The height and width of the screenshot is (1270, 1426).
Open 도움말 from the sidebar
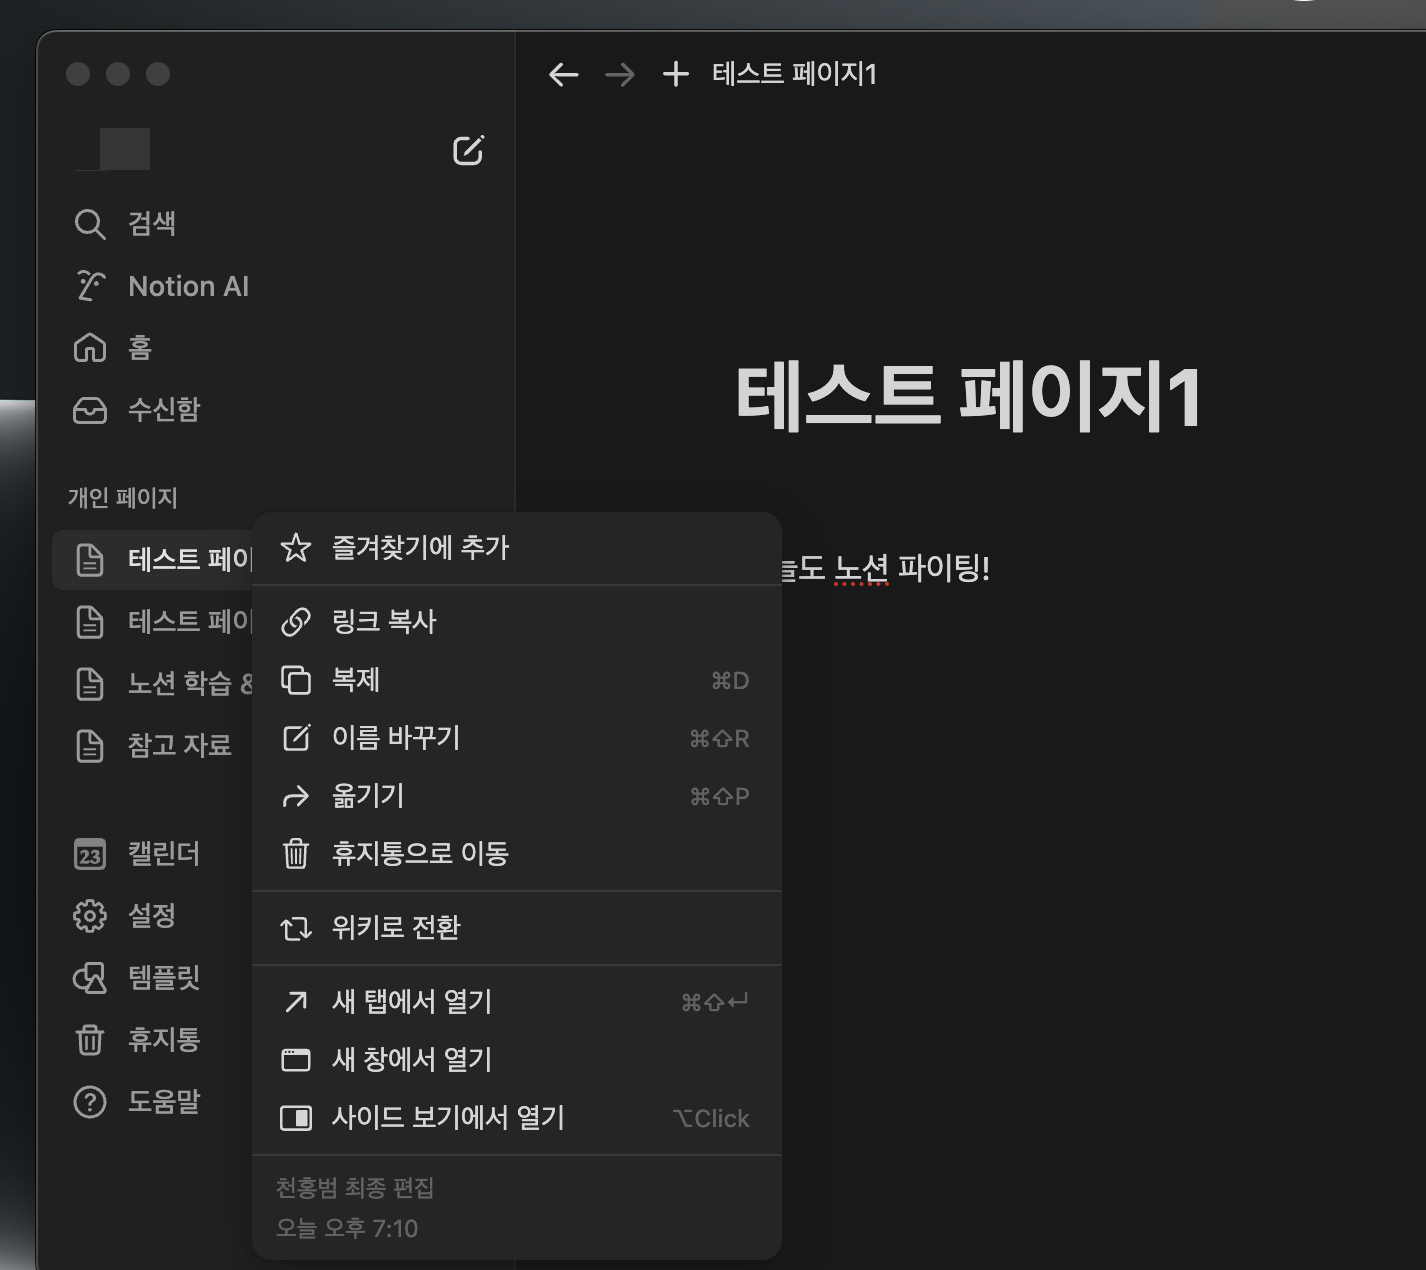[x=152, y=1102]
